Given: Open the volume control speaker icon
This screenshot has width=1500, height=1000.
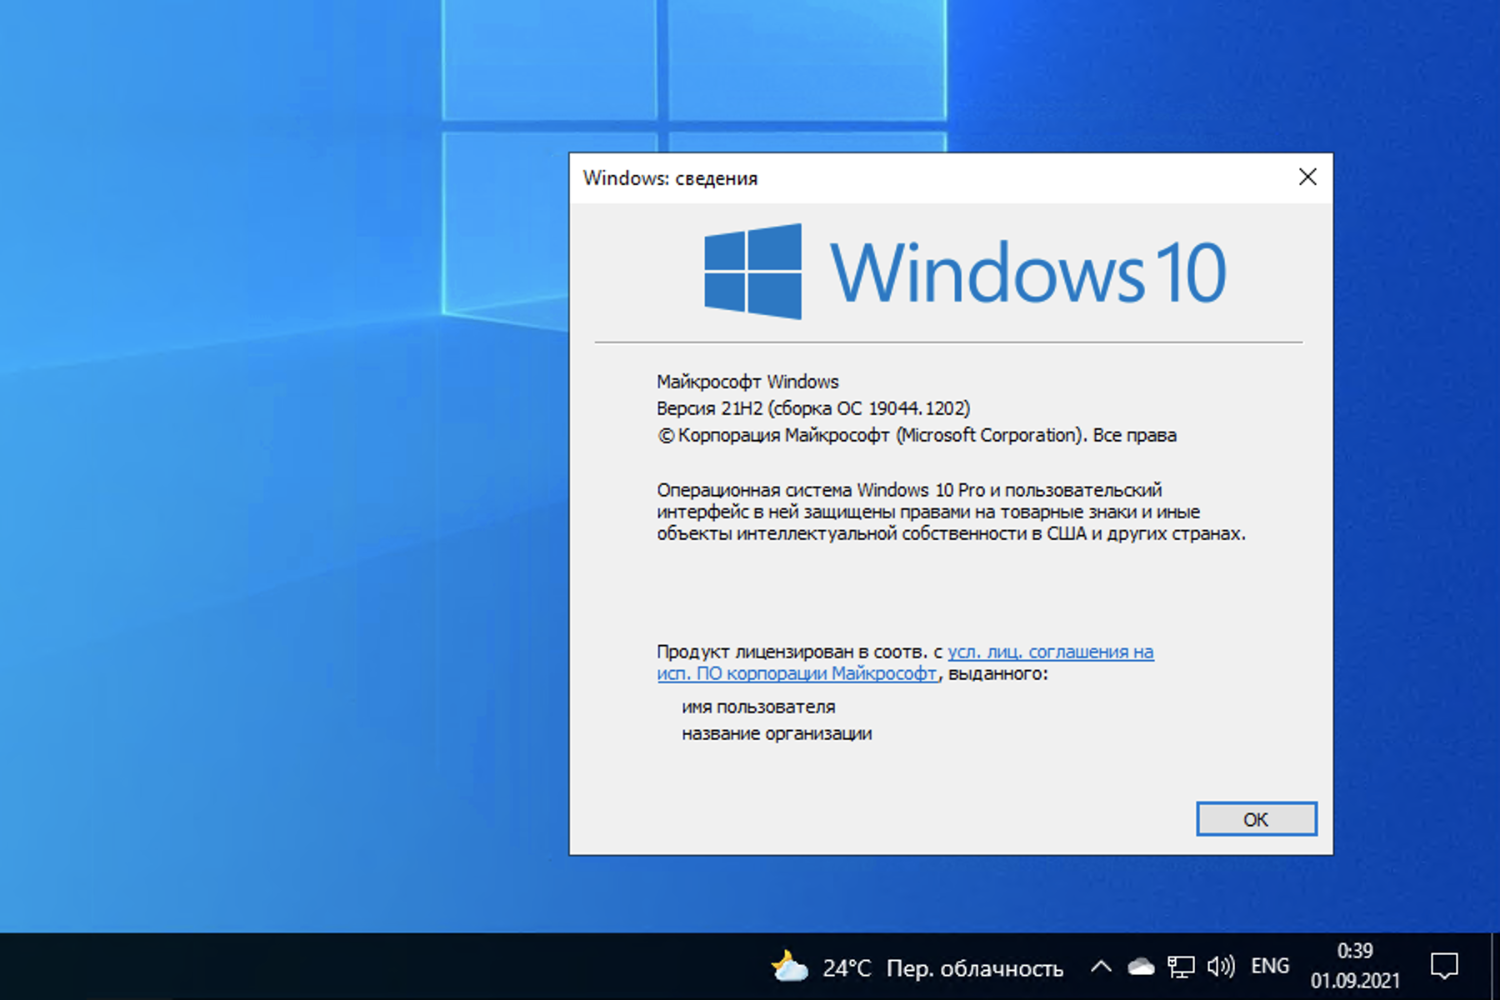Looking at the screenshot, I should tap(1220, 966).
